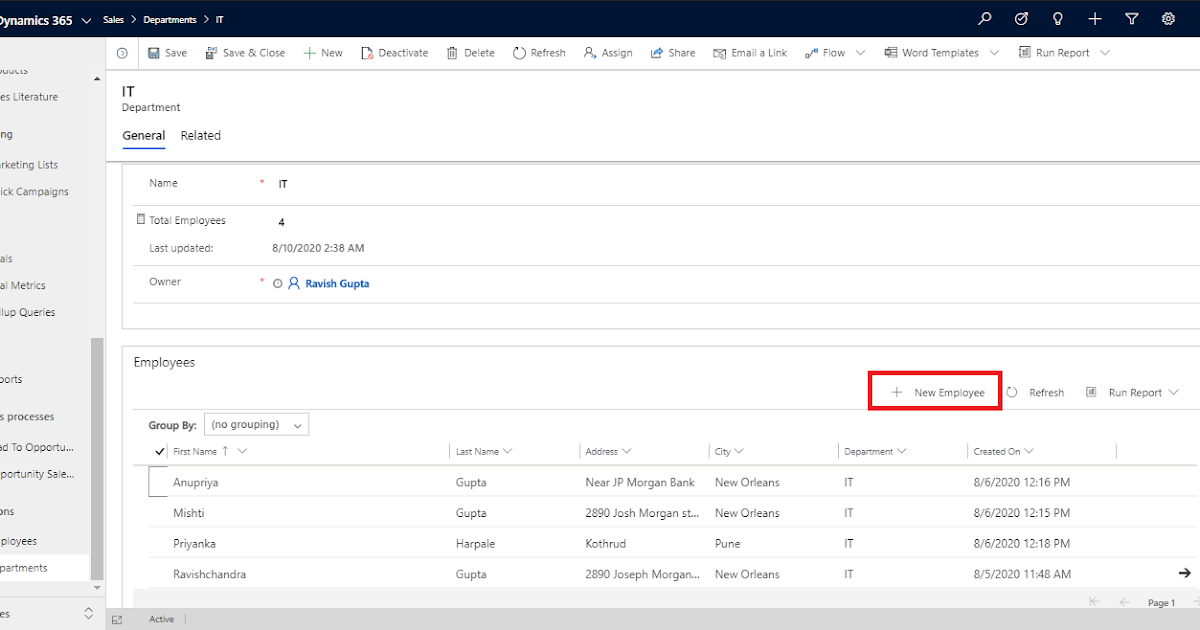This screenshot has width=1200, height=630.
Task: Switch to the Related tab
Action: [200, 135]
